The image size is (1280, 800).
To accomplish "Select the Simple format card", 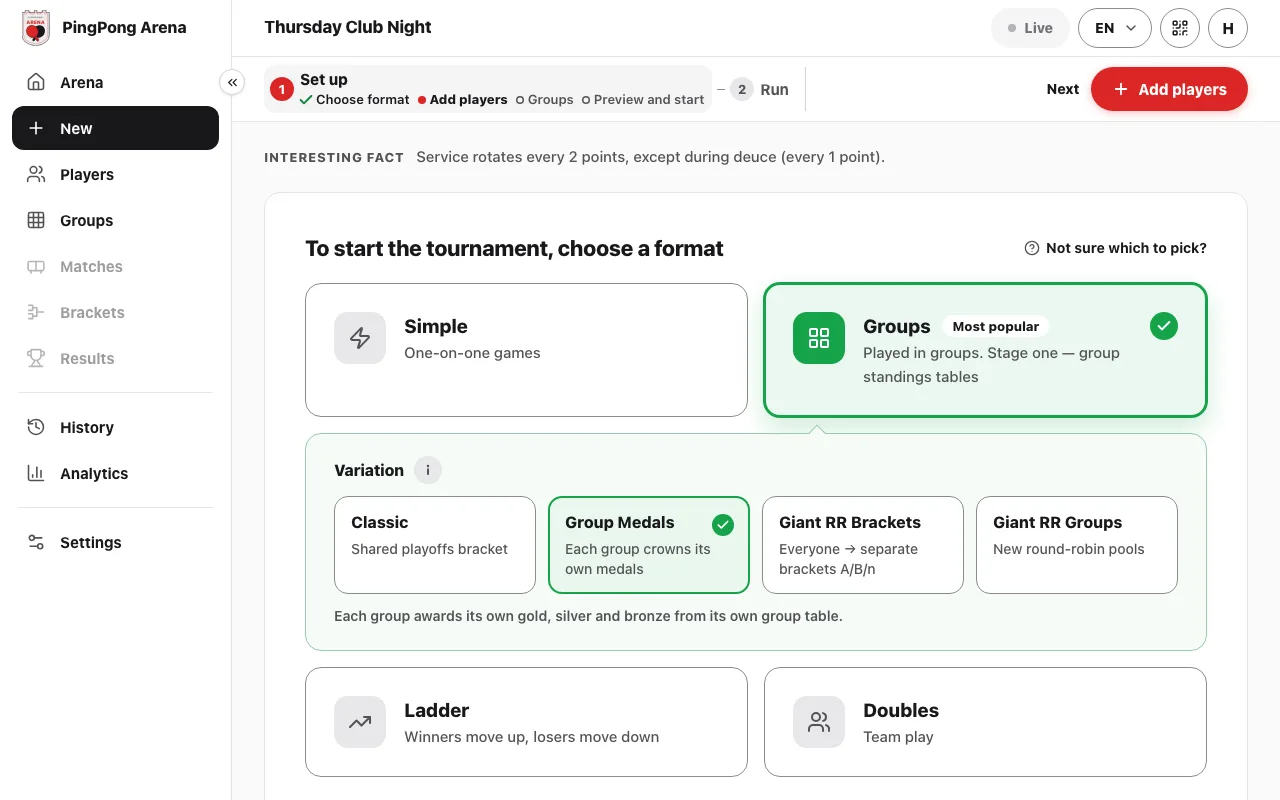I will point(526,350).
